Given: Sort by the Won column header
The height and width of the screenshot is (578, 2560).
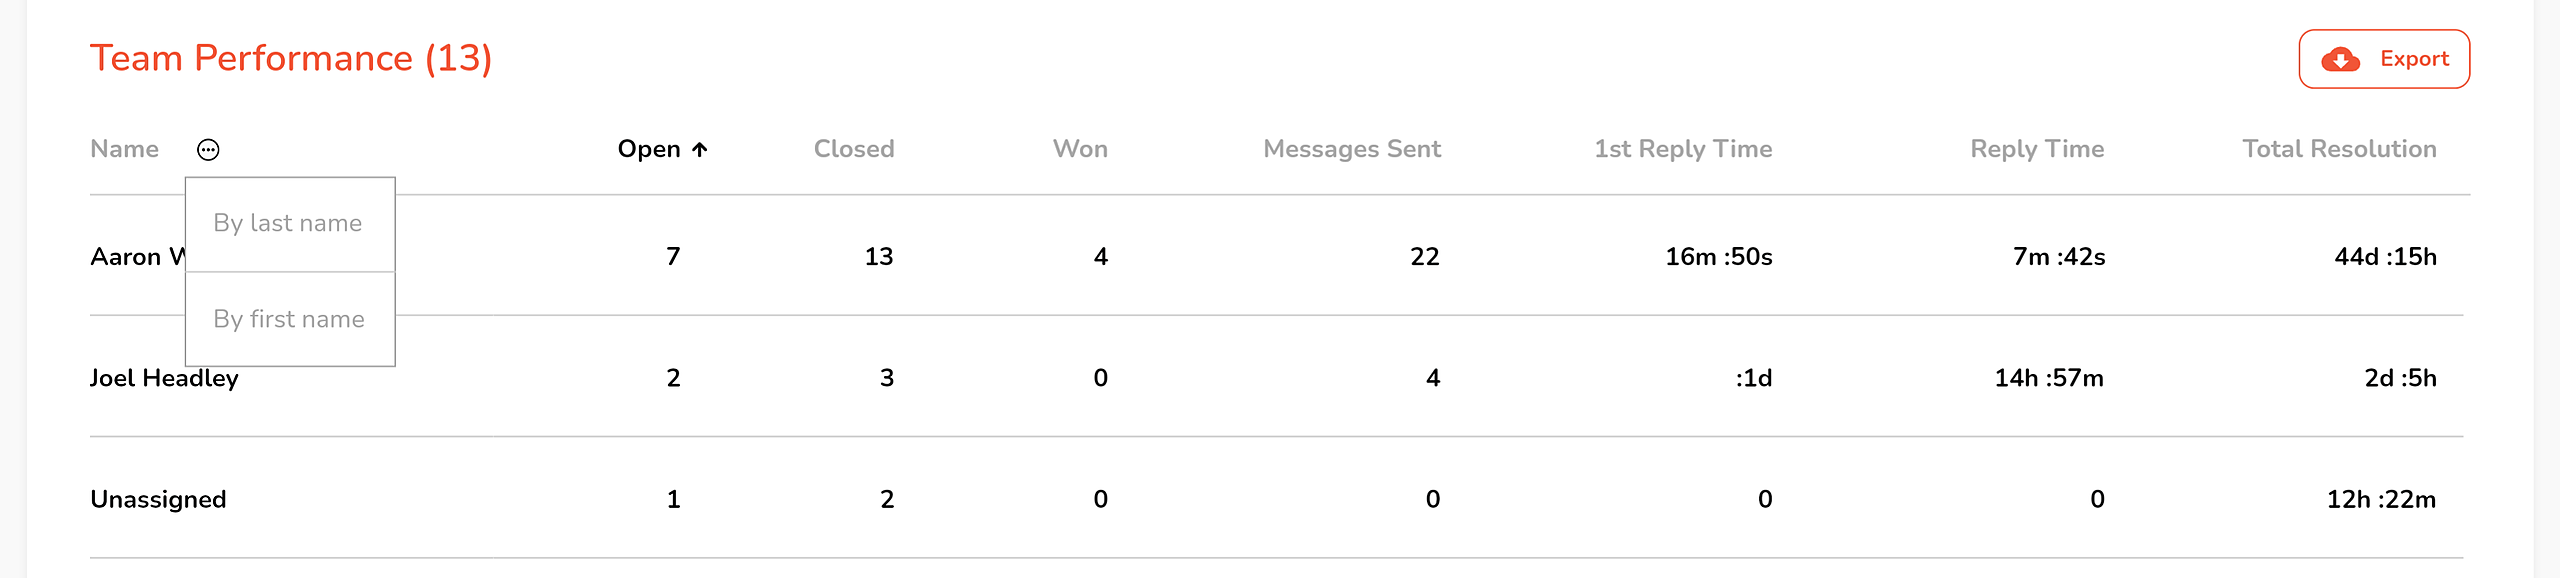Looking at the screenshot, I should pos(1079,149).
